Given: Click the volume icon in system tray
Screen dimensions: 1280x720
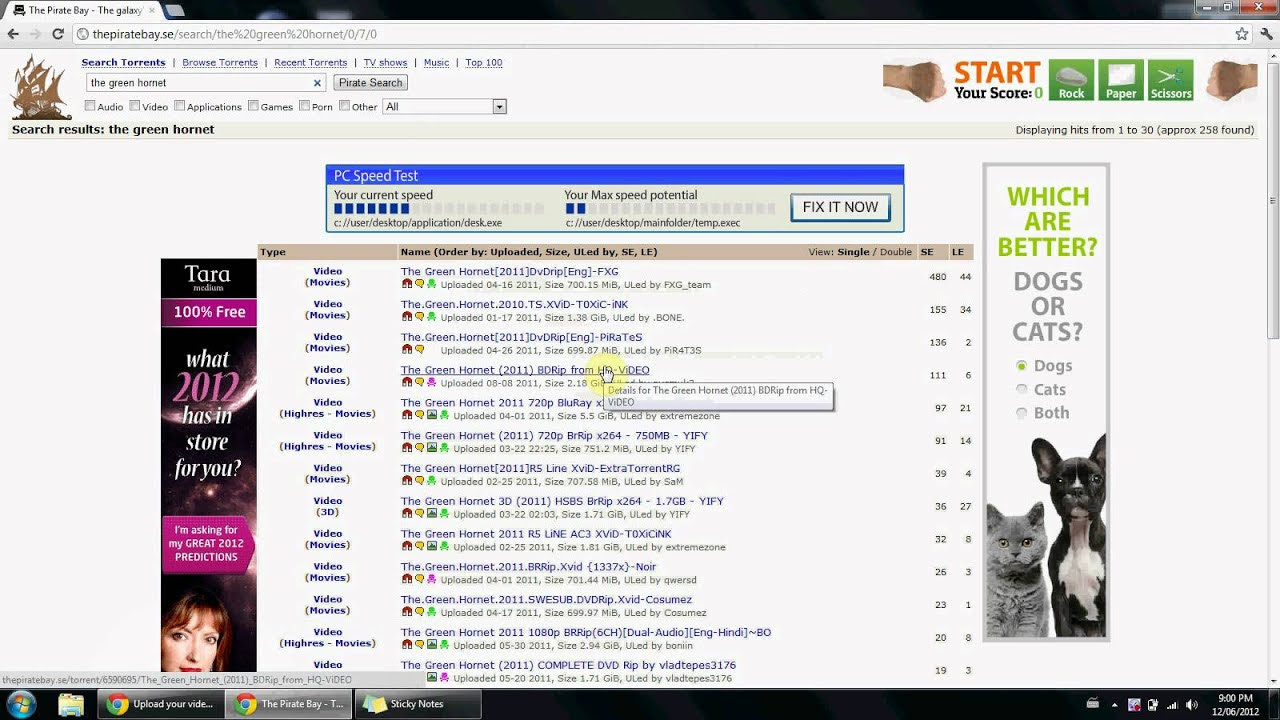Looking at the screenshot, I should [x=1191, y=704].
